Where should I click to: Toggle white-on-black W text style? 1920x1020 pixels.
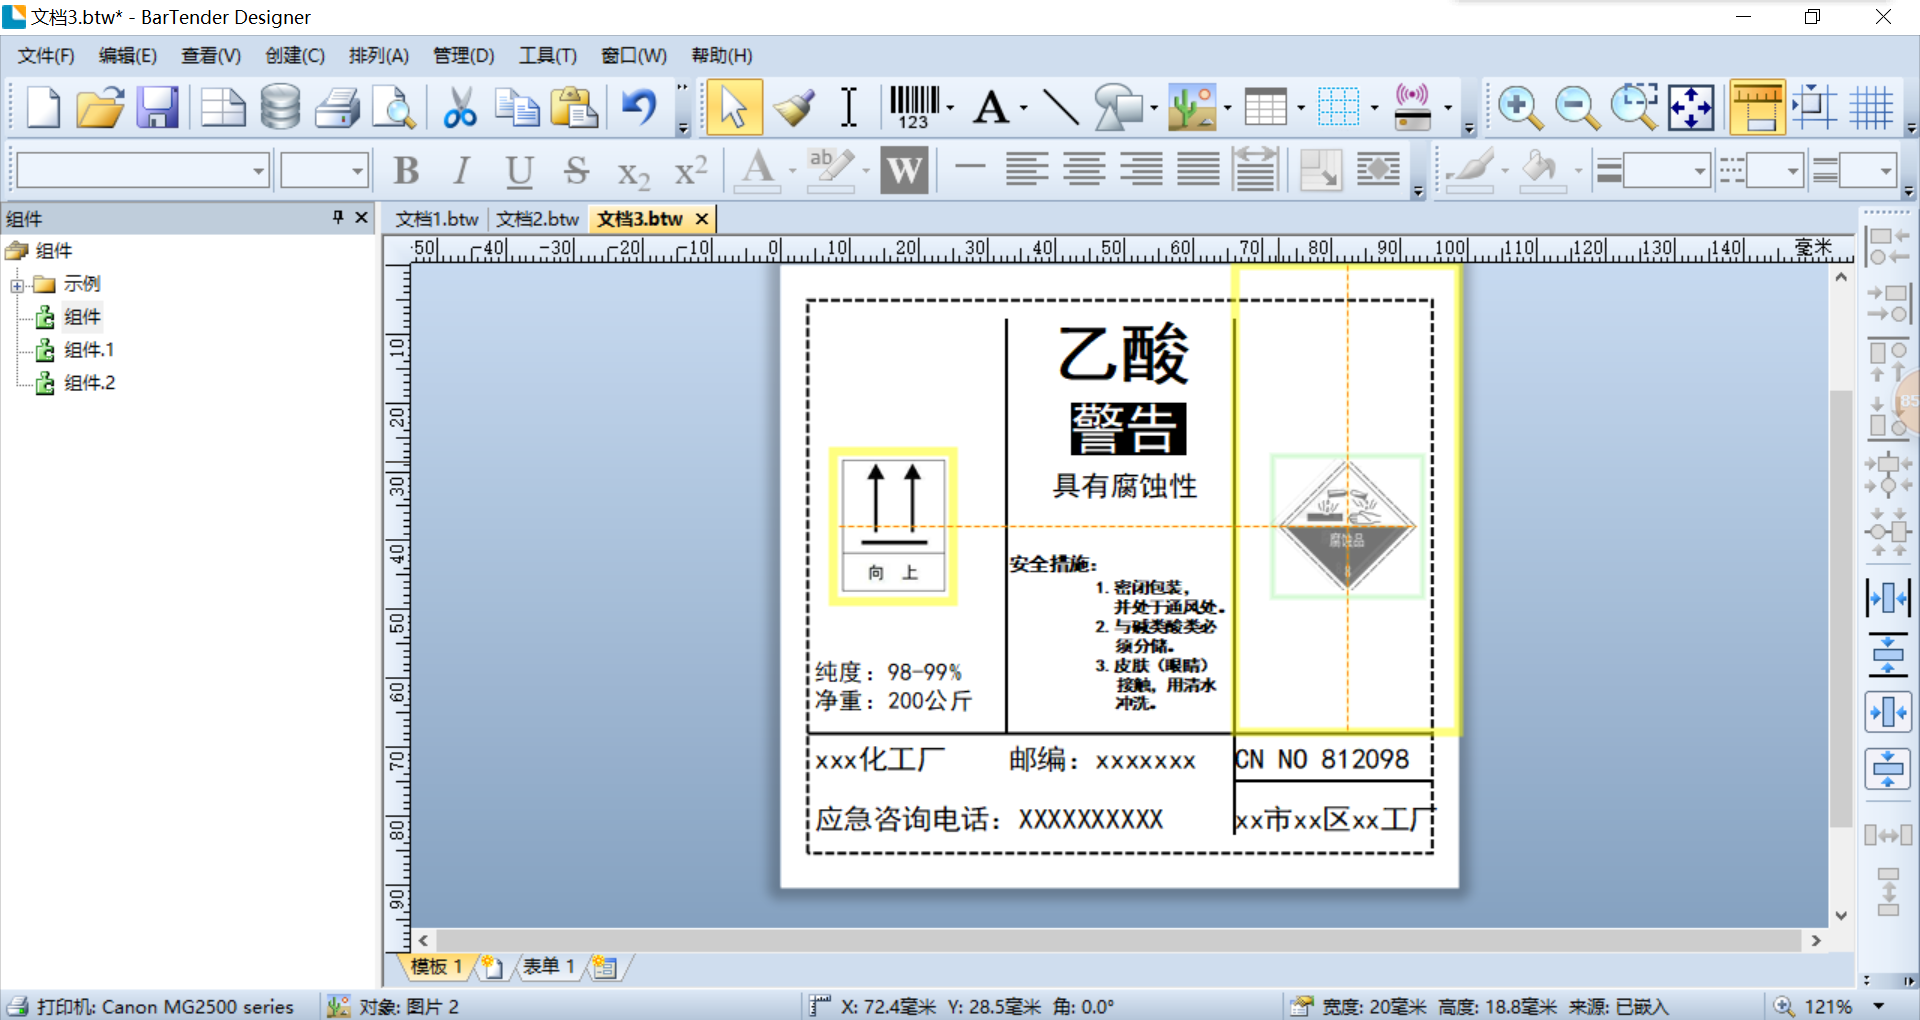pyautogui.click(x=904, y=170)
